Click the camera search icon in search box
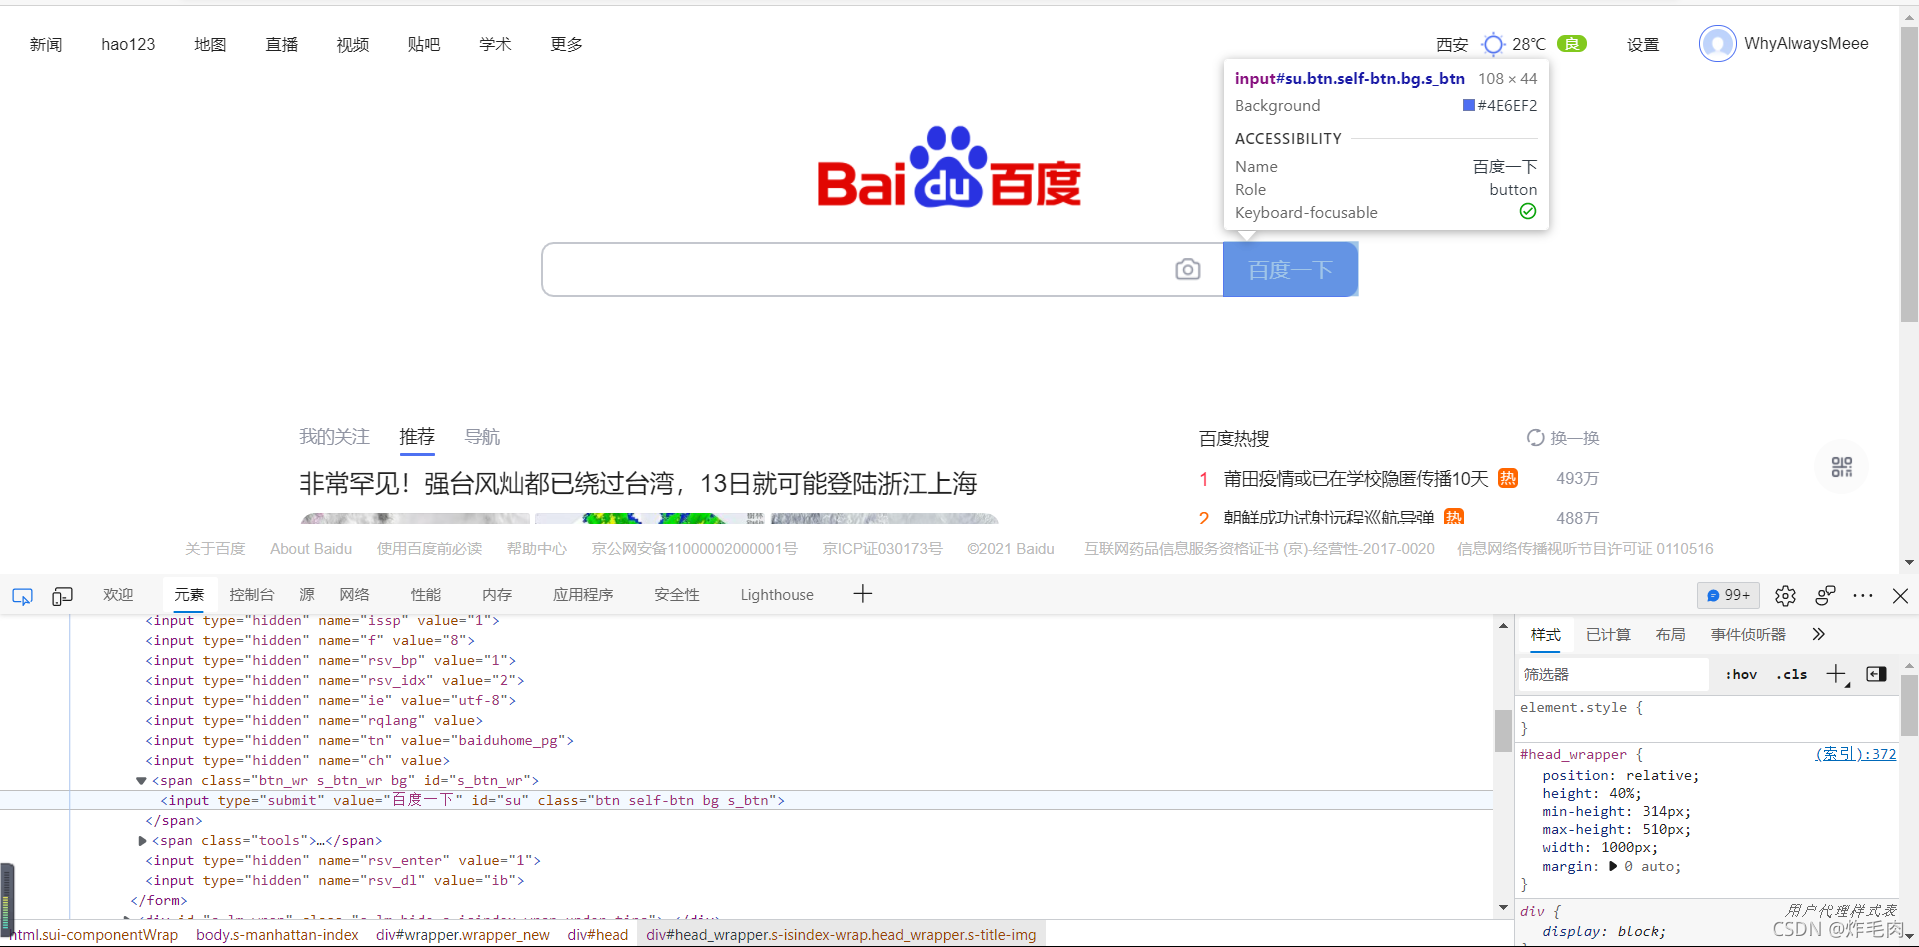Image resolution: width=1919 pixels, height=947 pixels. (x=1187, y=269)
